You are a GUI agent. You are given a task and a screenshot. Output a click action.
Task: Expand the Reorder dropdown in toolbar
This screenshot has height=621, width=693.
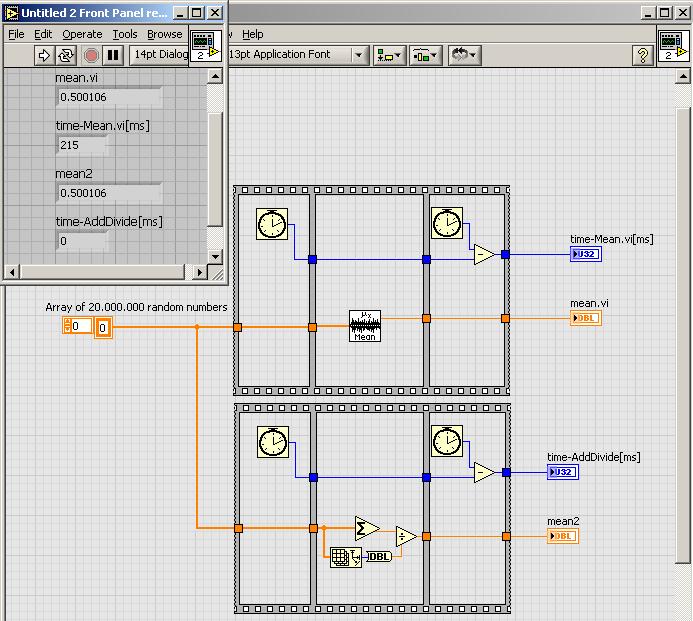pyautogui.click(x=465, y=55)
